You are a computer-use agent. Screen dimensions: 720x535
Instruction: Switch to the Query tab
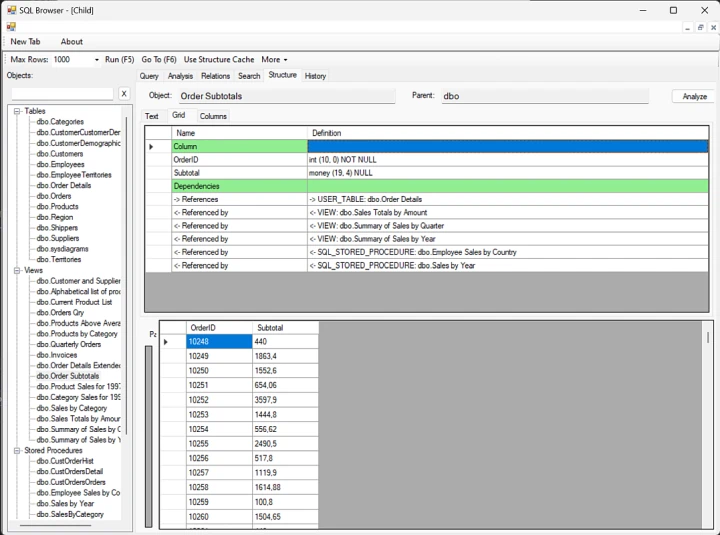[x=149, y=76]
